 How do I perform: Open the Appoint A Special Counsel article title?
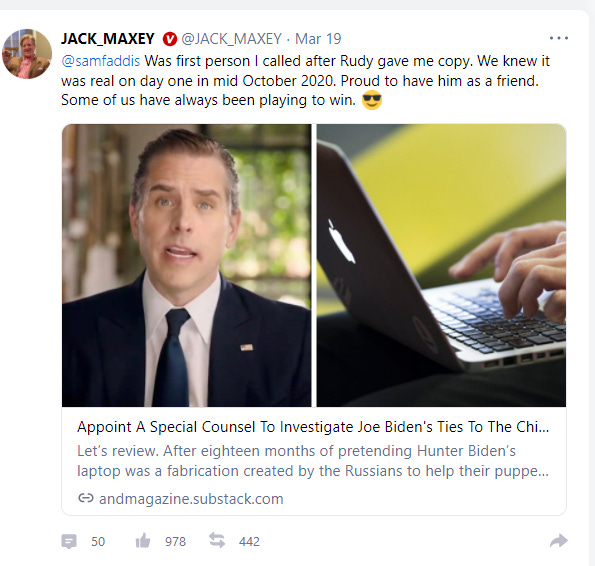click(313, 427)
